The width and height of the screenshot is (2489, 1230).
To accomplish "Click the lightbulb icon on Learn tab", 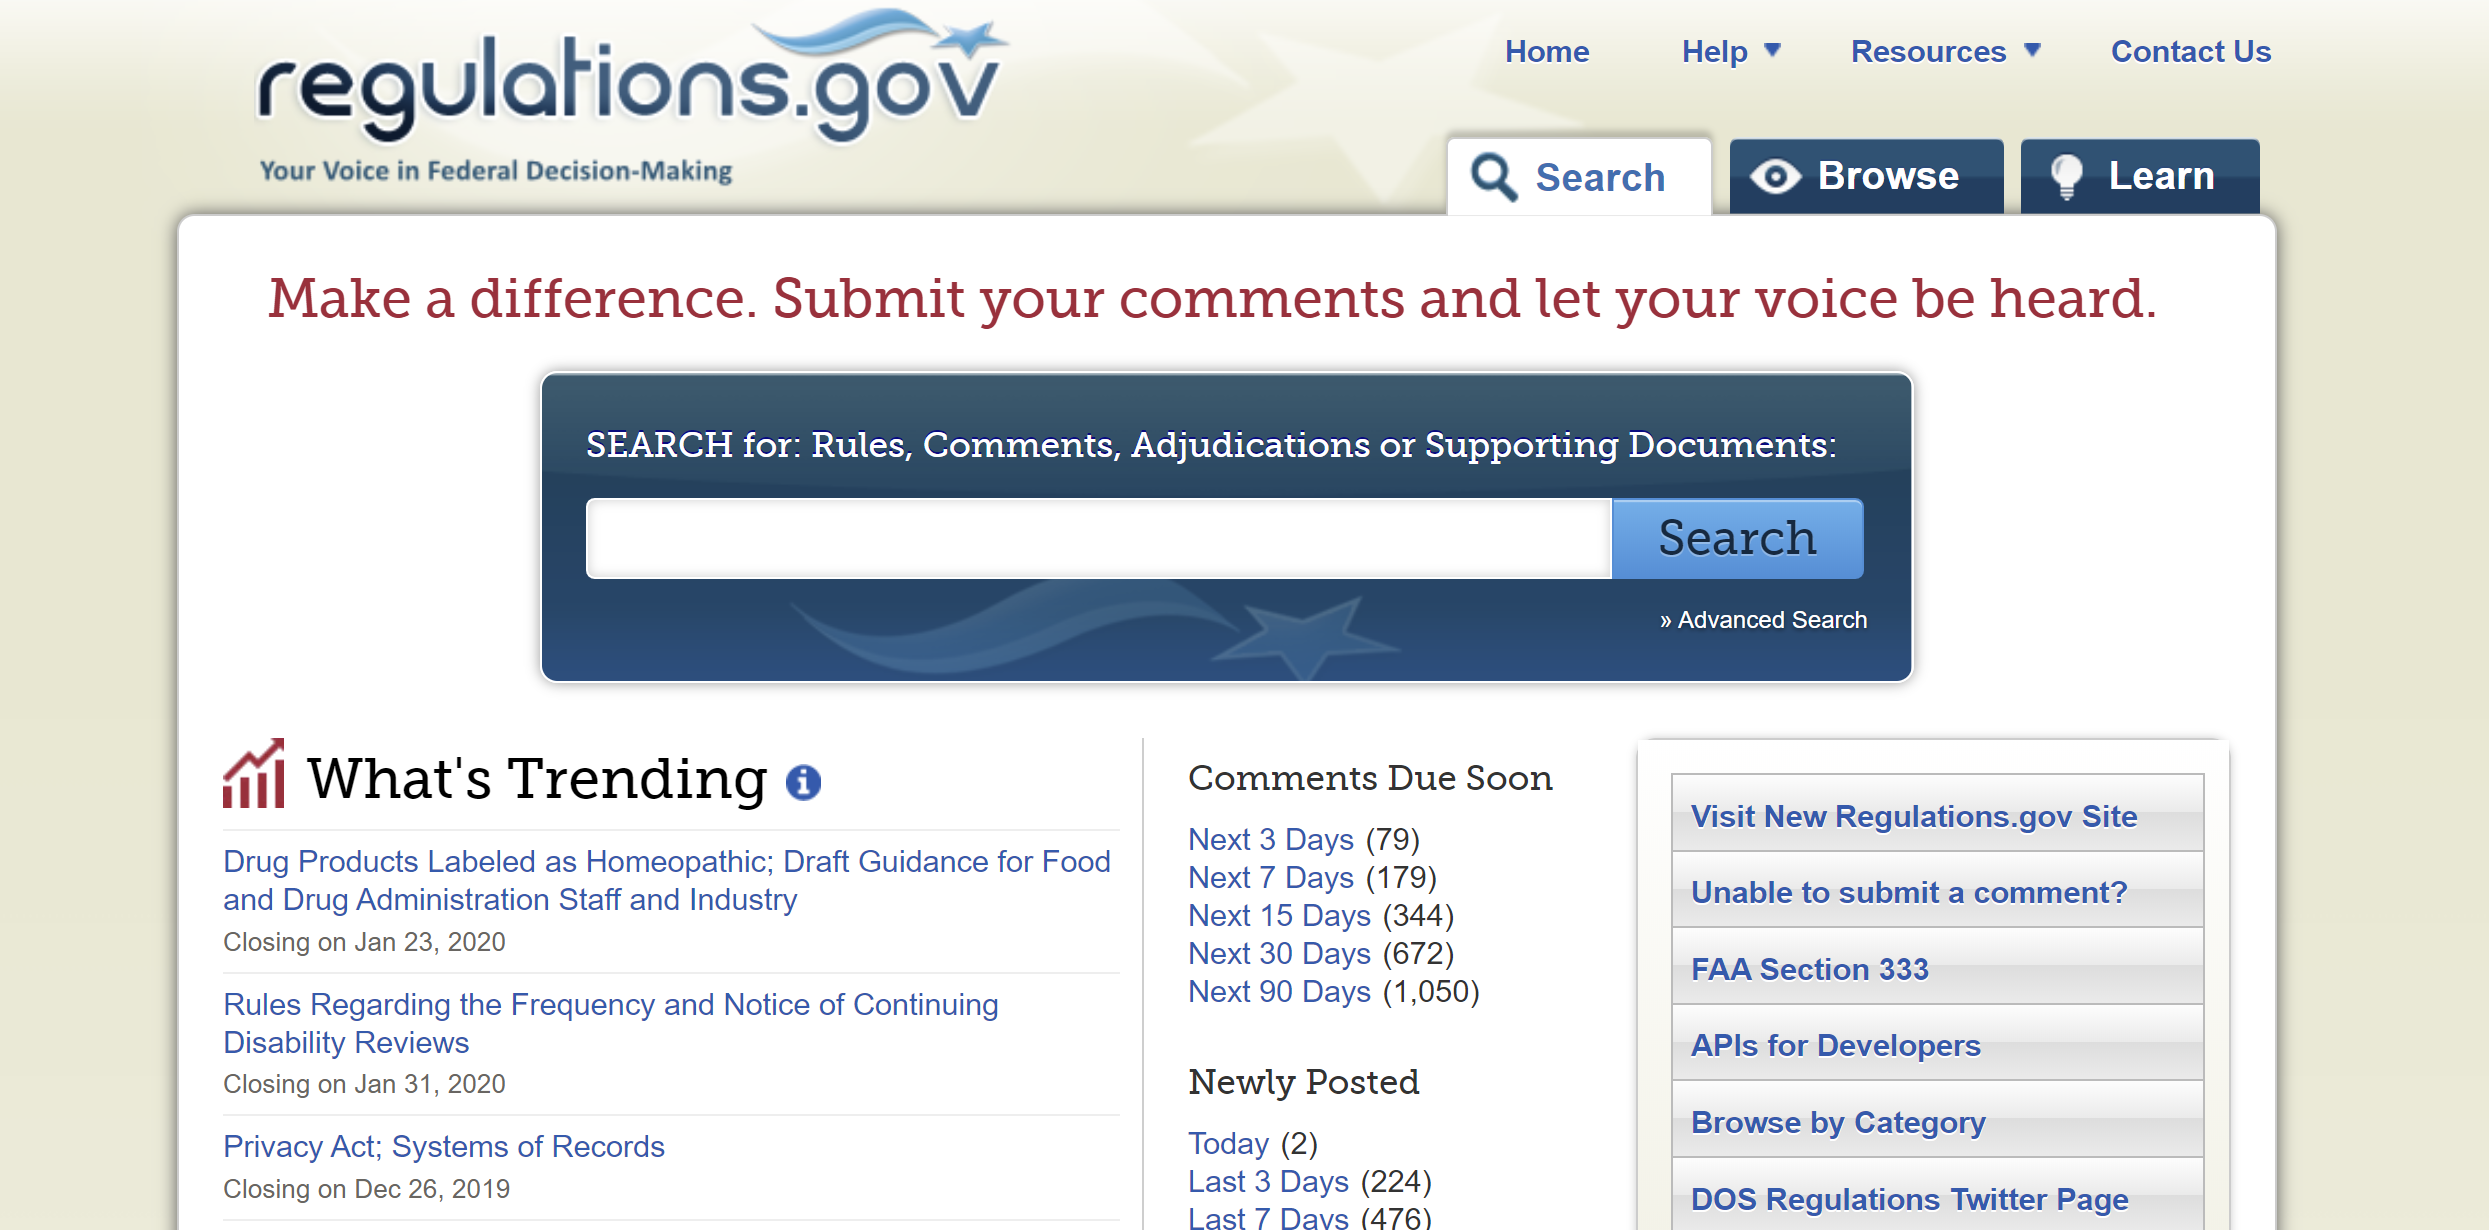I will [x=2066, y=177].
